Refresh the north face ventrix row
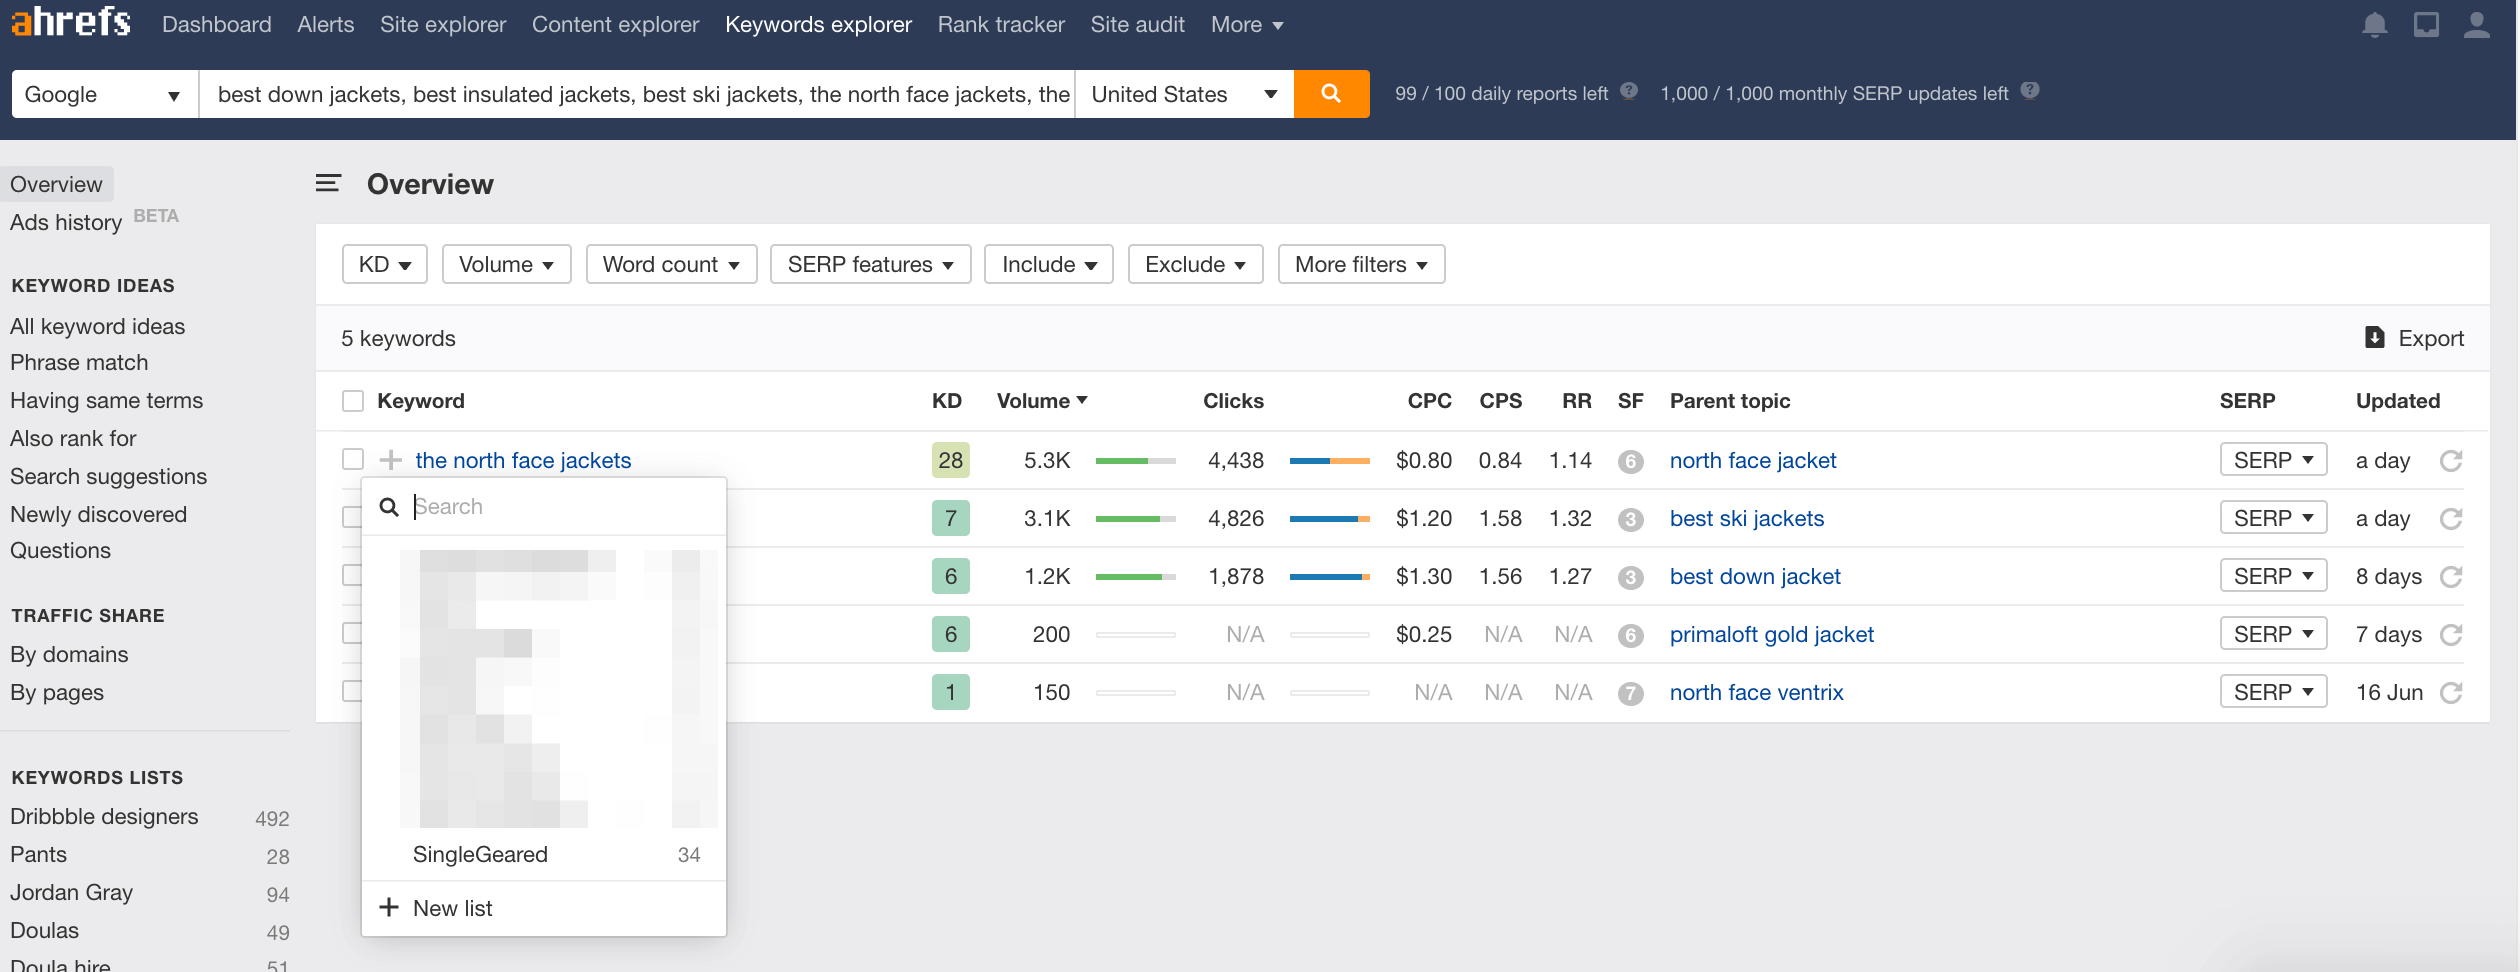 (2450, 693)
